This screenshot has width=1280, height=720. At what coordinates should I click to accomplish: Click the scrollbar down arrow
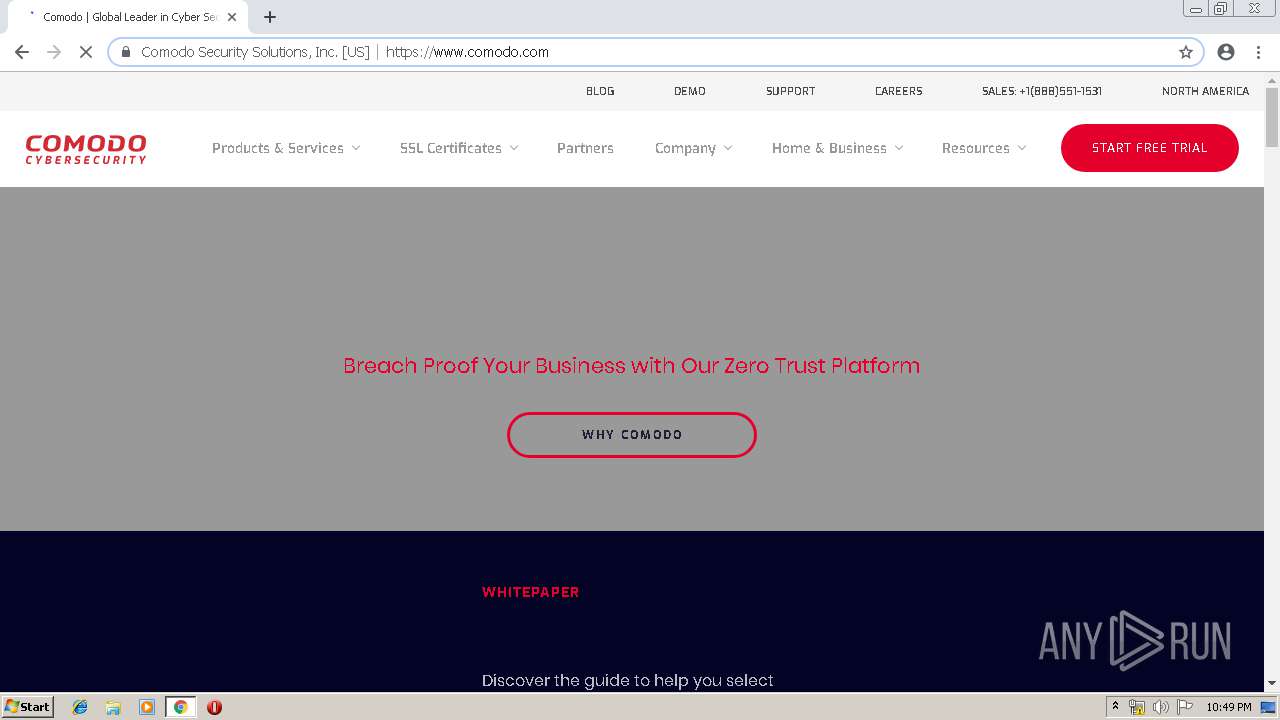click(x=1272, y=683)
